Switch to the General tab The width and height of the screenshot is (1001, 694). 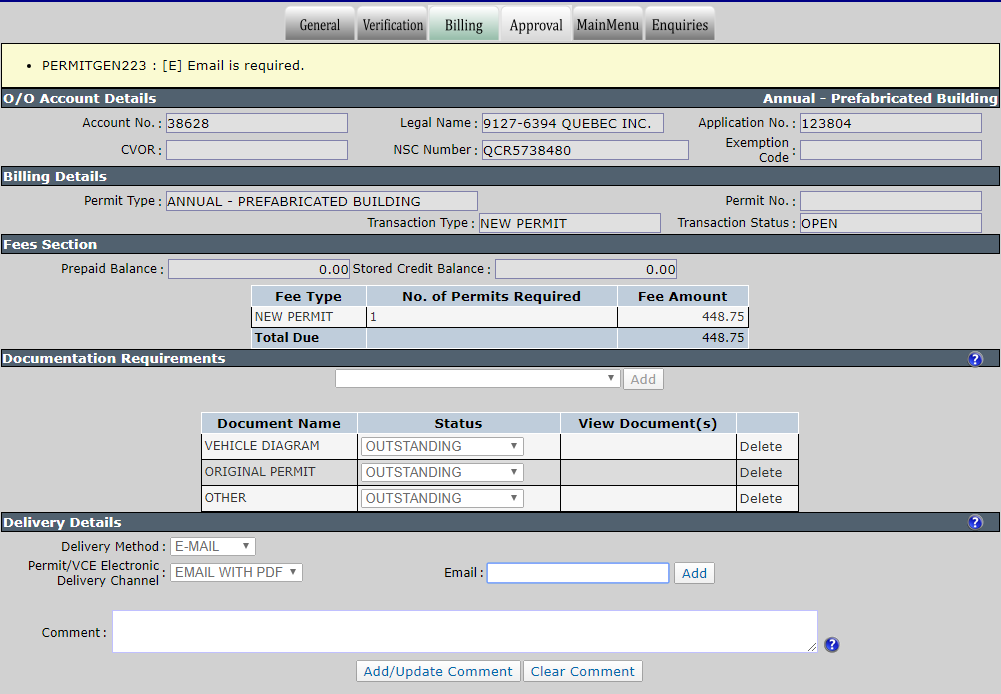[320, 25]
